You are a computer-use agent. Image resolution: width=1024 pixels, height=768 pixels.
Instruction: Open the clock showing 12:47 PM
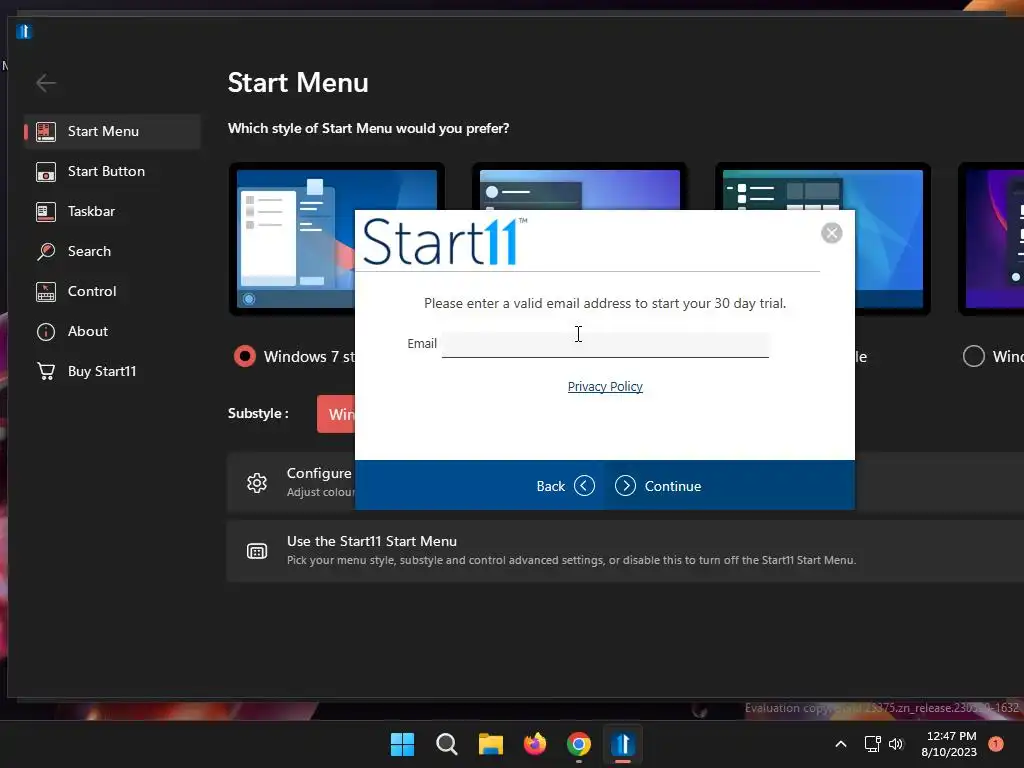pos(949,744)
